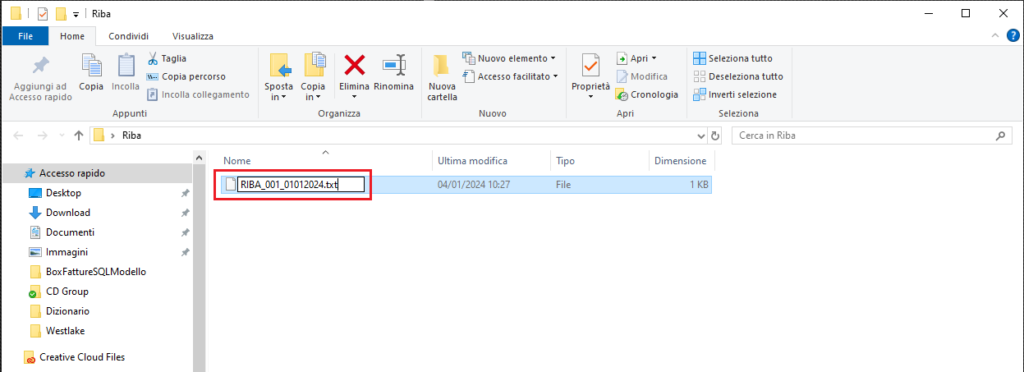Click Deseleziona tutto

738,76
